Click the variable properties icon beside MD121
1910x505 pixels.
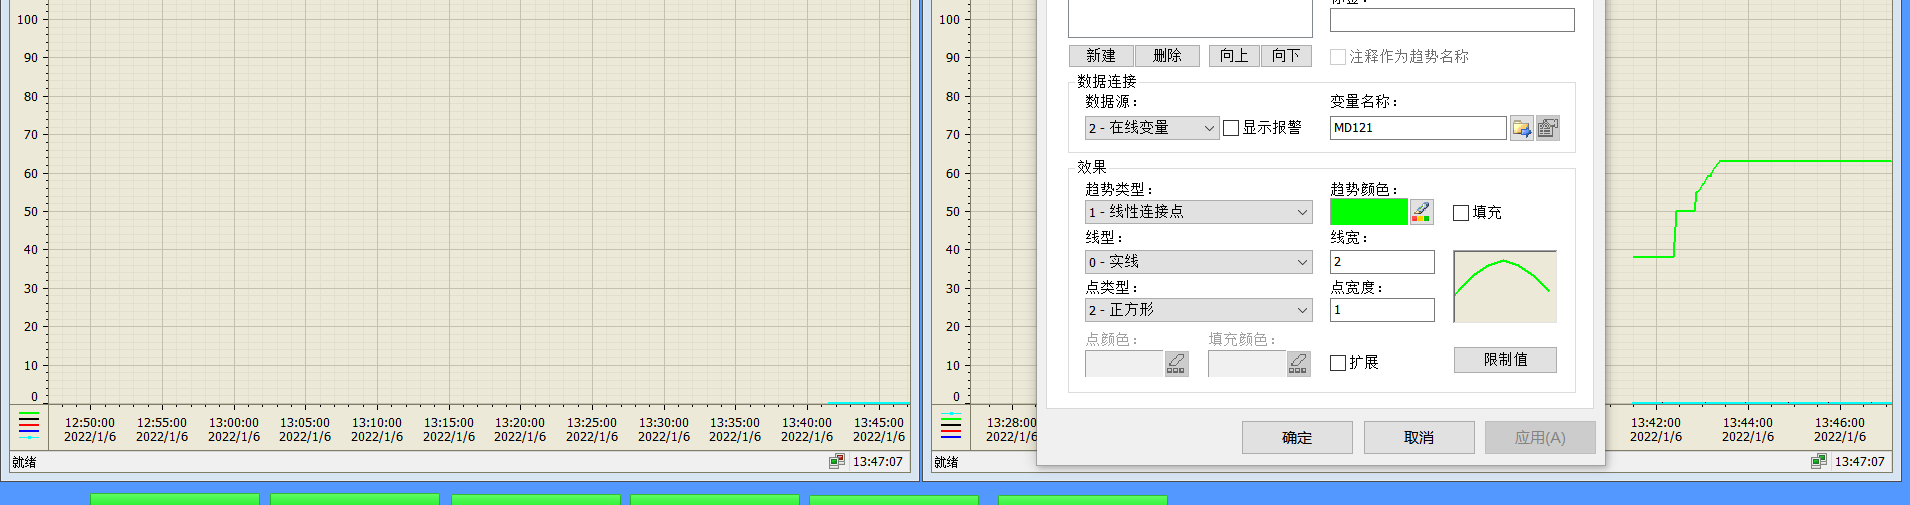pos(1547,128)
